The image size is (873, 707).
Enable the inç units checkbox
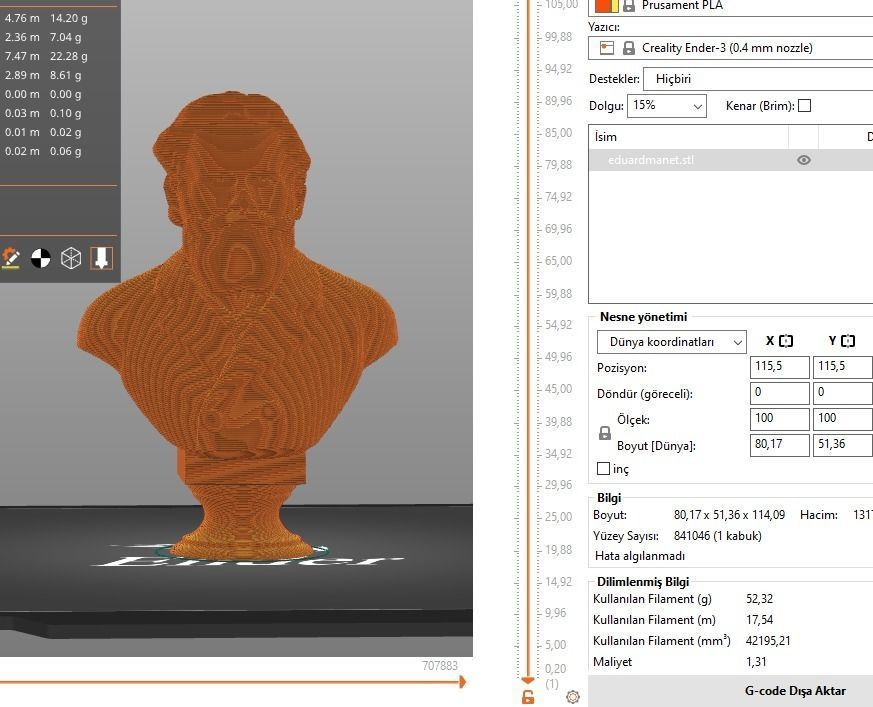[x=603, y=469]
